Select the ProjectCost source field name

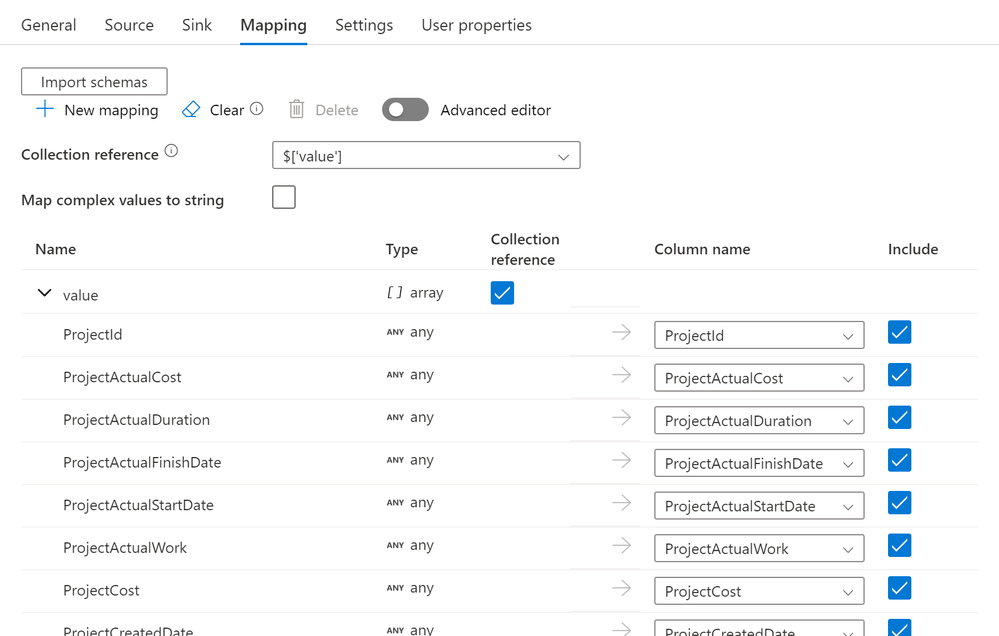(101, 591)
